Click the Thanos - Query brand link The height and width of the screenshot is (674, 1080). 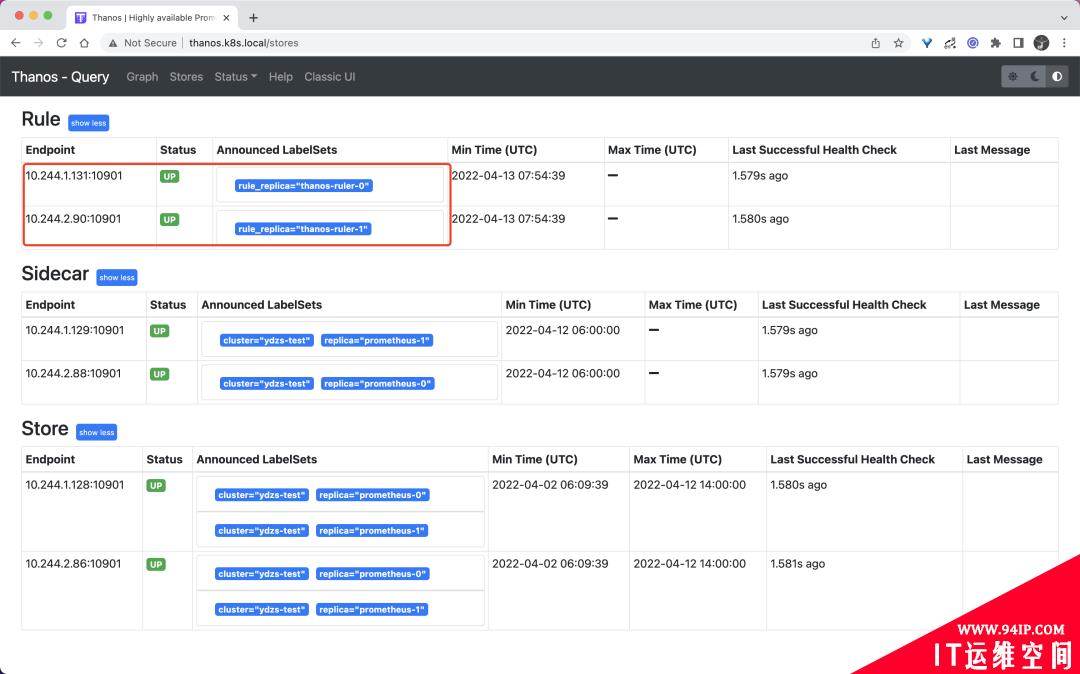pyautogui.click(x=60, y=76)
